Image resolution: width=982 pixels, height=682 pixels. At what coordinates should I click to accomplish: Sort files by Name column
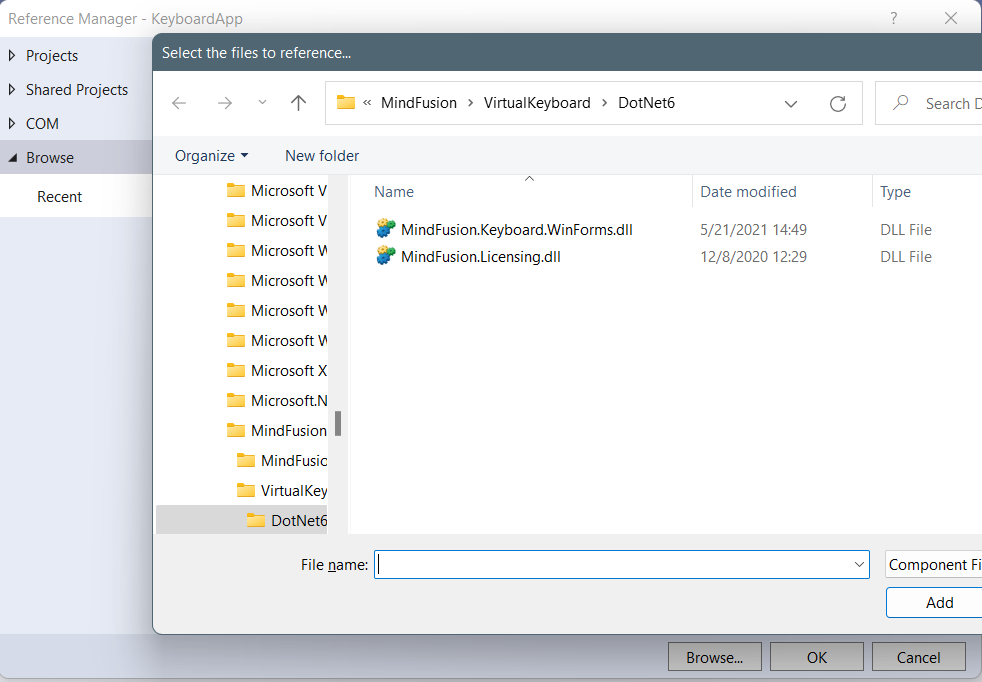coord(394,192)
